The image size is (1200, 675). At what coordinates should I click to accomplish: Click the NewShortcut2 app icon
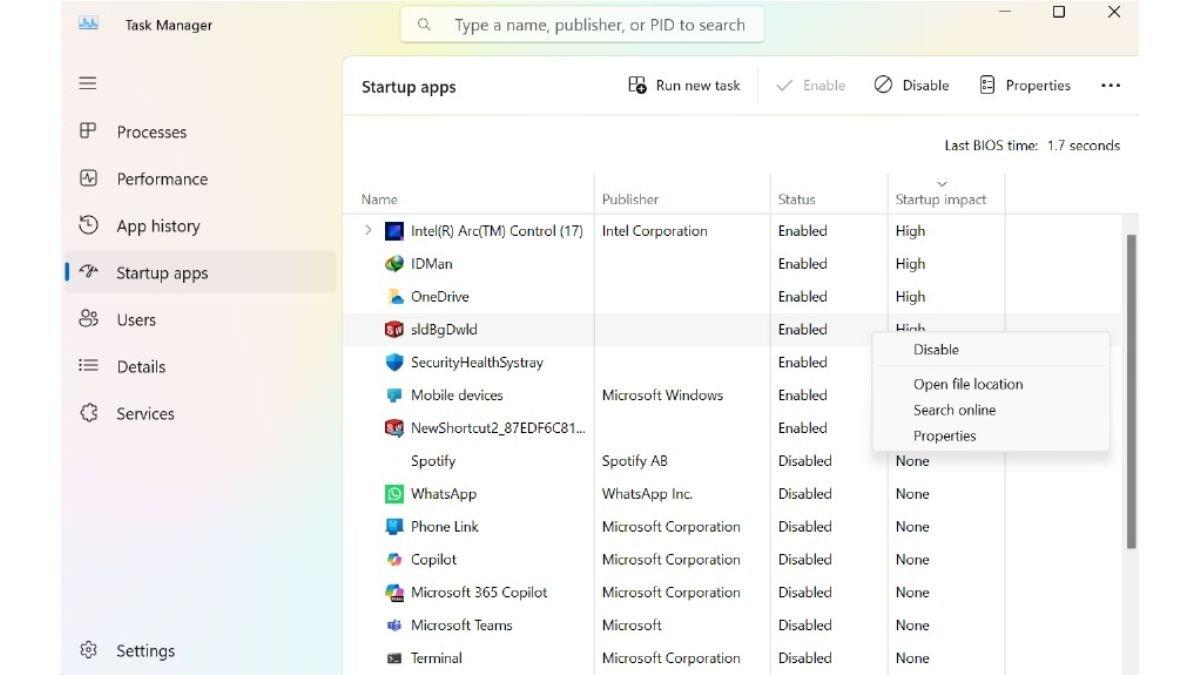pyautogui.click(x=394, y=428)
